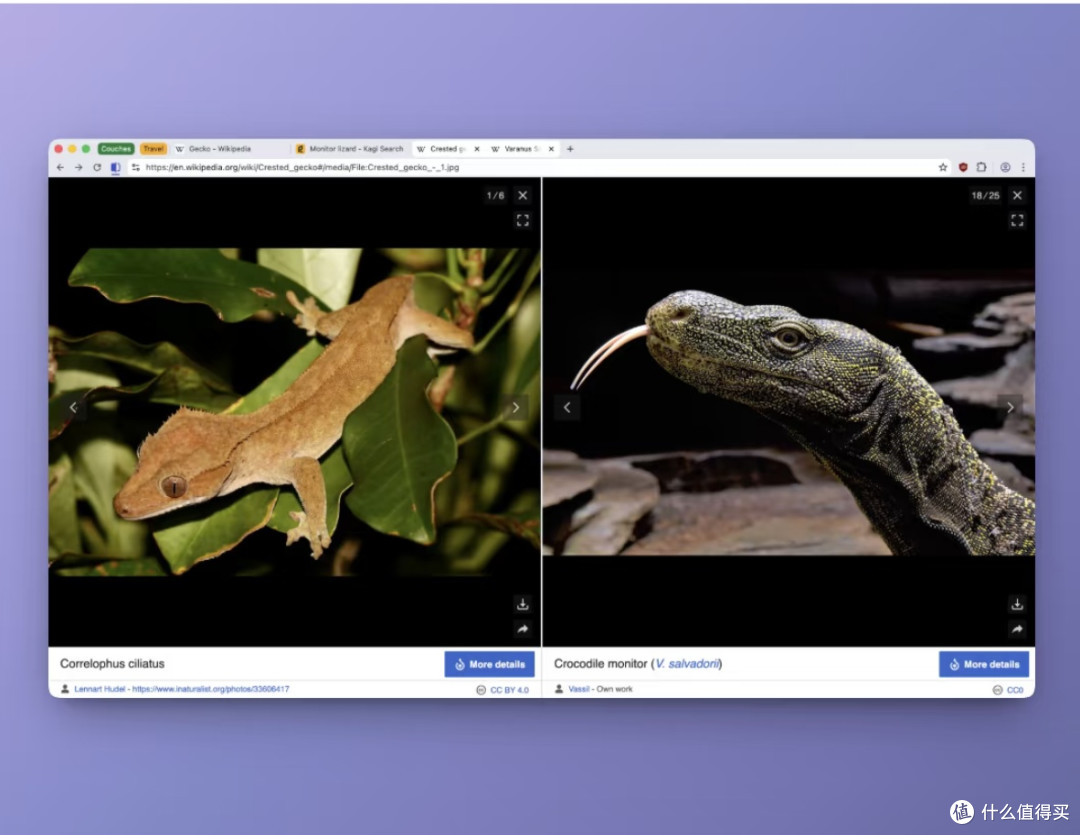Expand the Couches tab group

116,149
